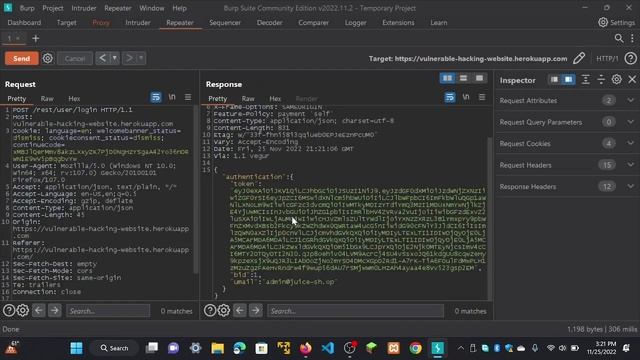The height and width of the screenshot is (360, 640).
Task: Select Raw view in Request panel
Action: pos(47,99)
